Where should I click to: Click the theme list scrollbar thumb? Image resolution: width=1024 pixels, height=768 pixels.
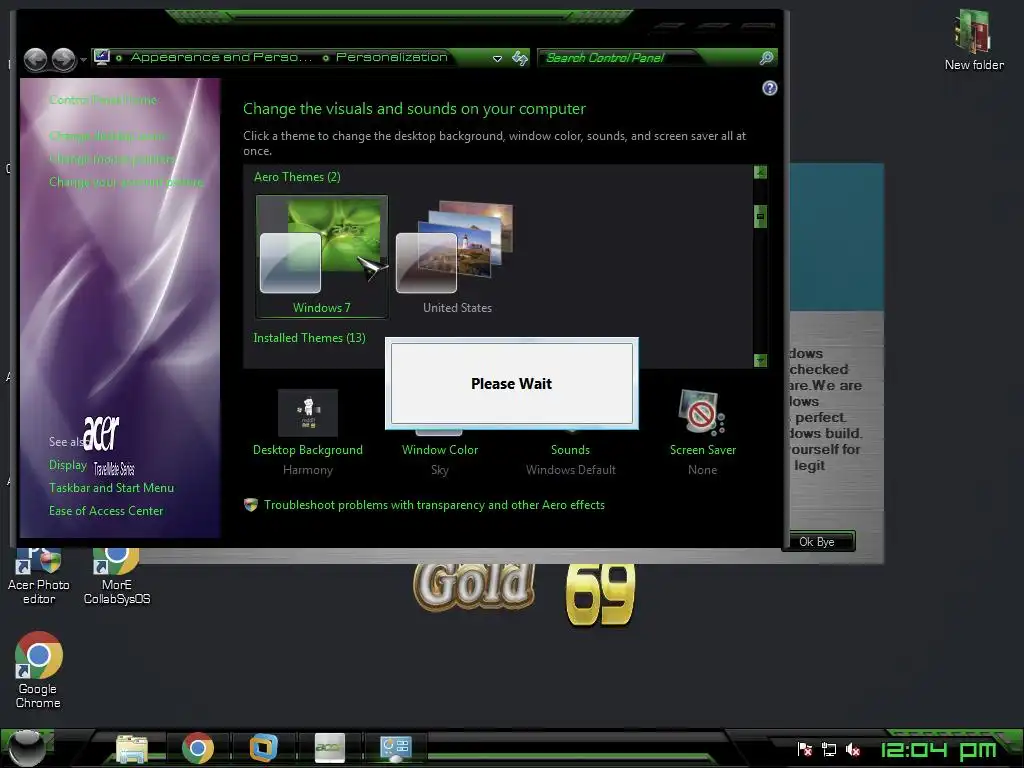760,216
